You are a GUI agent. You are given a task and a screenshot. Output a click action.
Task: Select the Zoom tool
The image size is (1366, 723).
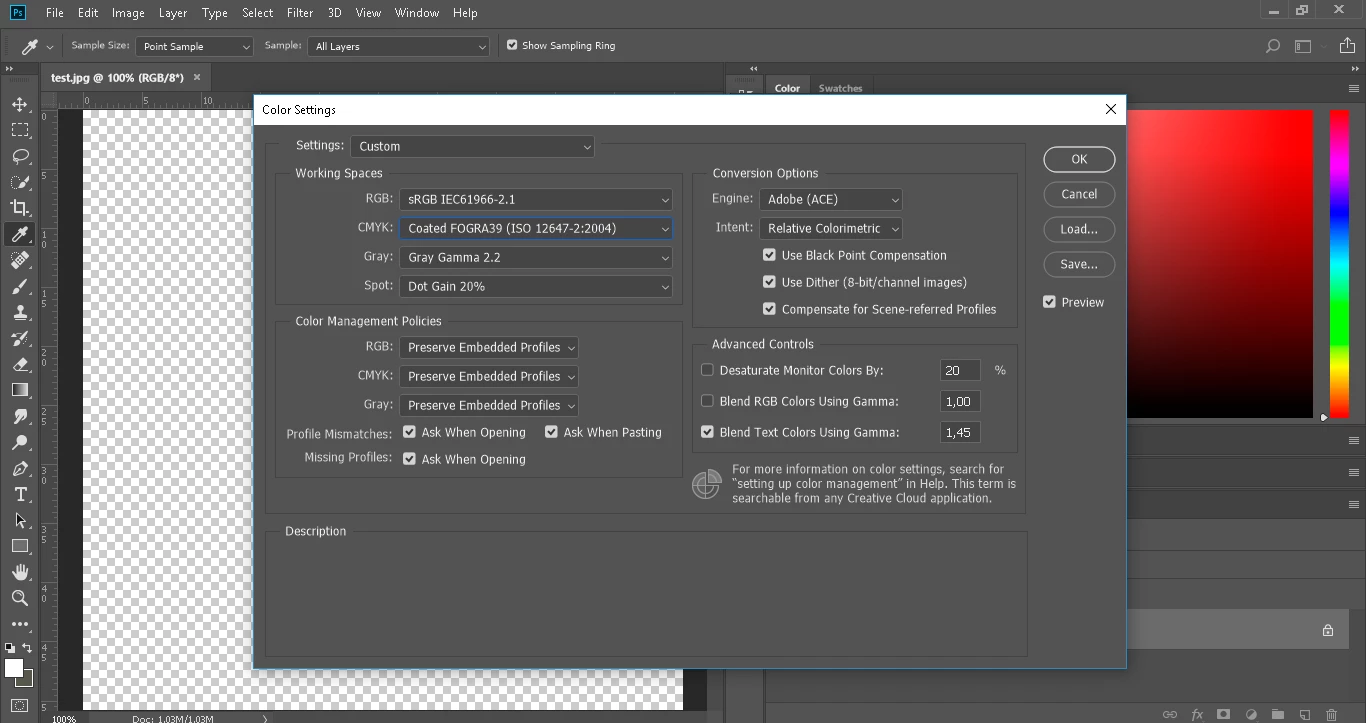20,598
